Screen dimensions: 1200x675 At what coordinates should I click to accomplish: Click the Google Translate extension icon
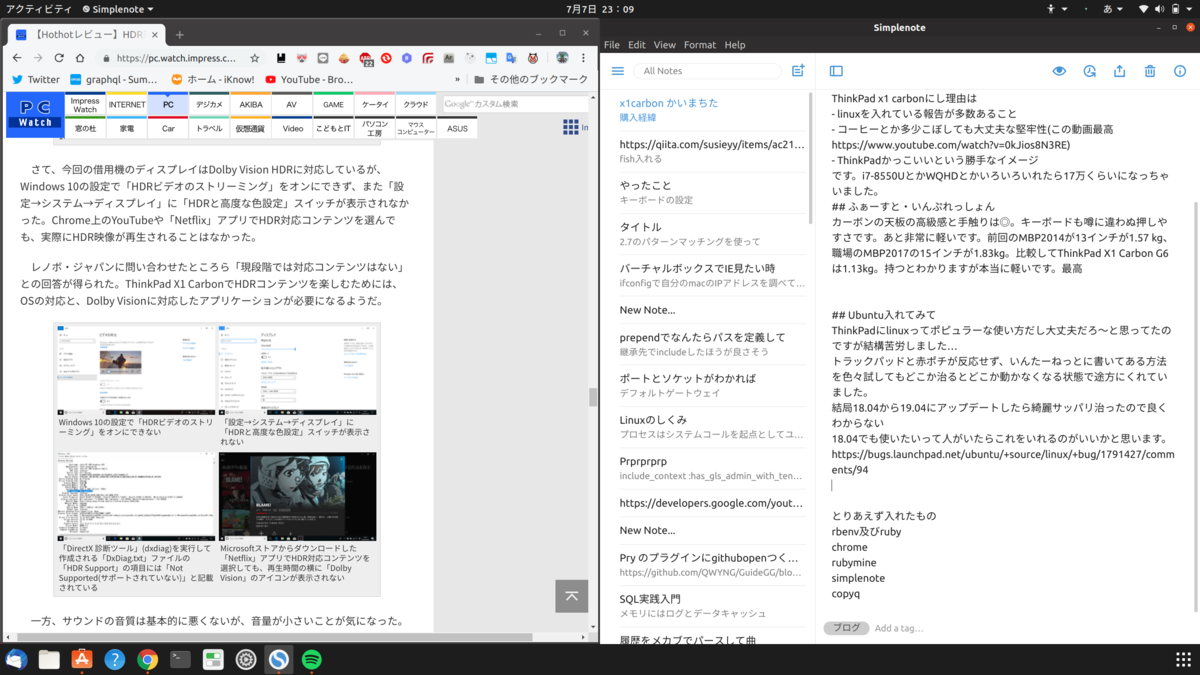[x=511, y=58]
